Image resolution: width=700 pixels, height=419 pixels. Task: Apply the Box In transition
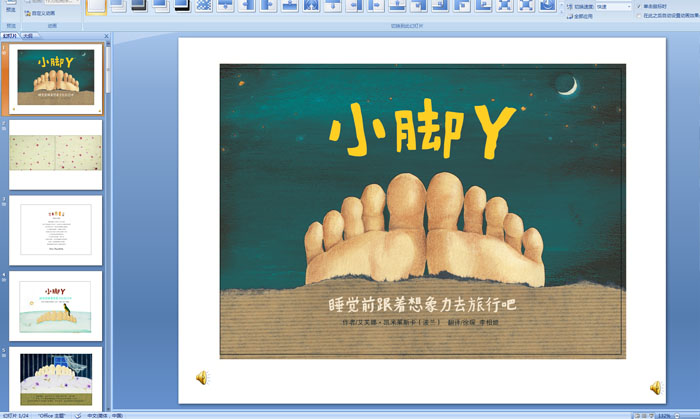[x=504, y=5]
